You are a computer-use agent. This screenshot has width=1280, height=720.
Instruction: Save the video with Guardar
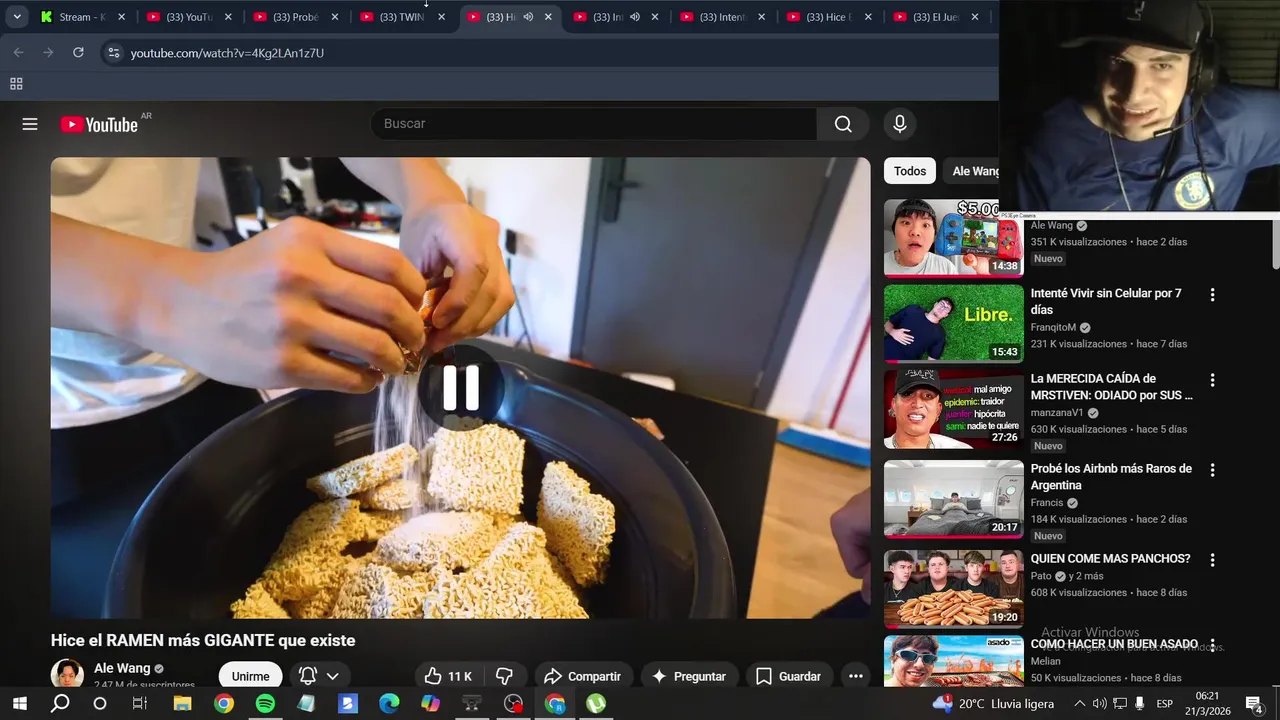click(788, 676)
